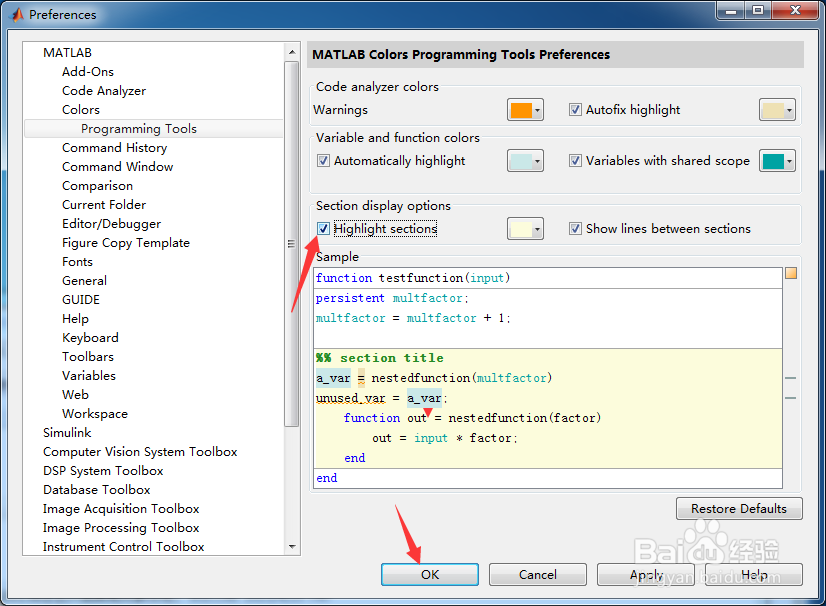Image resolution: width=826 pixels, height=606 pixels.
Task: Click 'function testfunction(input)' sample line
Action: (x=413, y=278)
